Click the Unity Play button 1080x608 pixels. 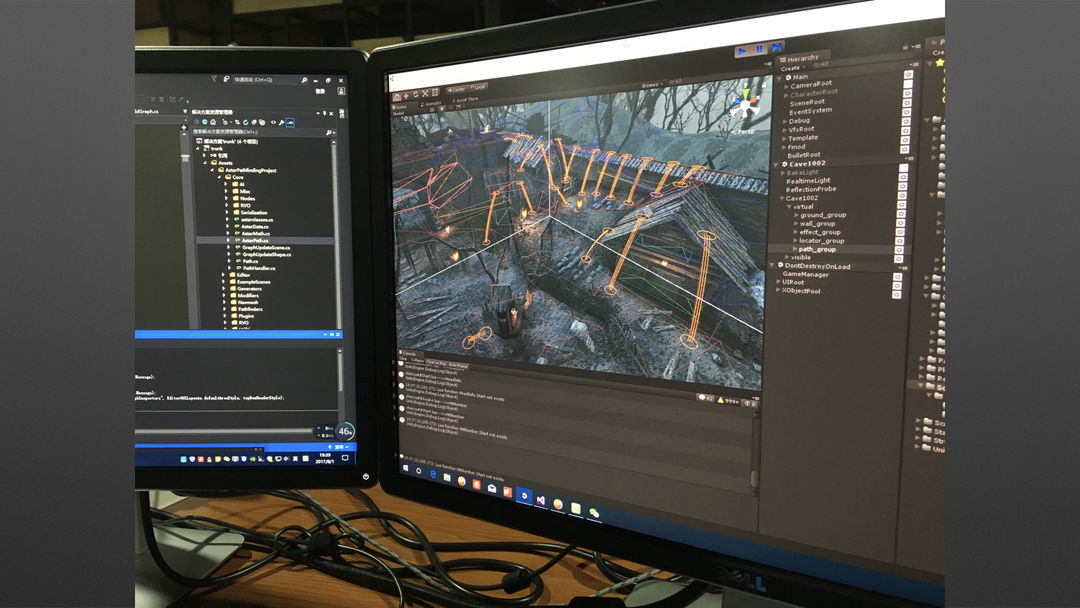[x=742, y=50]
